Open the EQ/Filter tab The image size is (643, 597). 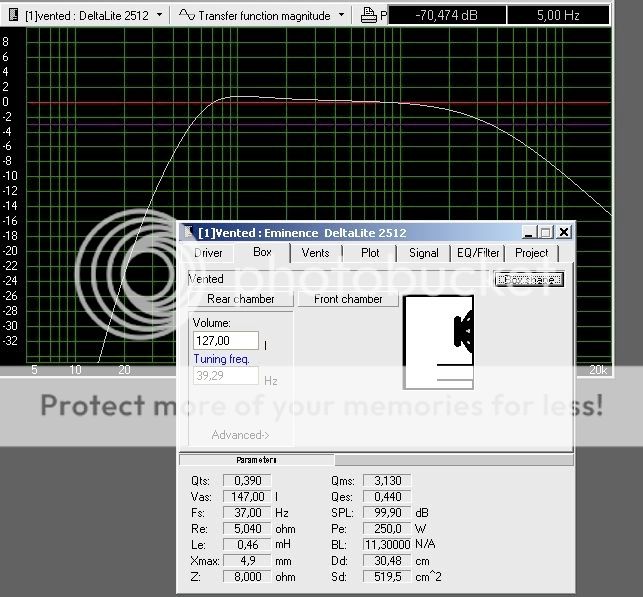[x=478, y=253]
